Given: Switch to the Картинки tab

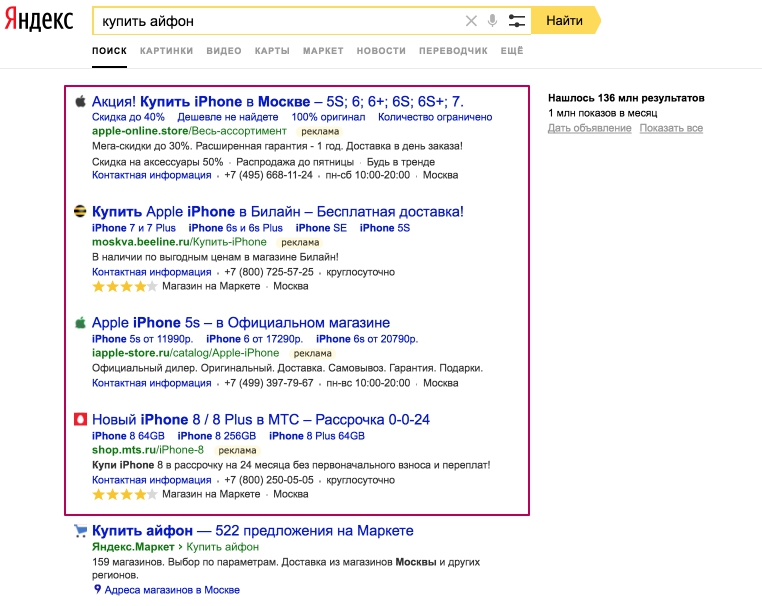Looking at the screenshot, I should click(166, 50).
